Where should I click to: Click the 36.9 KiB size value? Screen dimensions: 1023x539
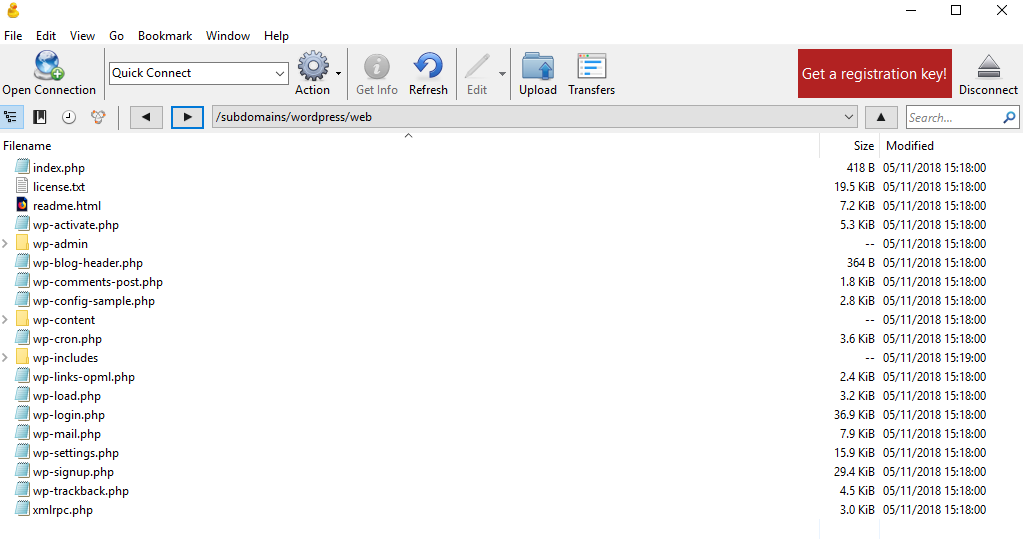(x=854, y=414)
